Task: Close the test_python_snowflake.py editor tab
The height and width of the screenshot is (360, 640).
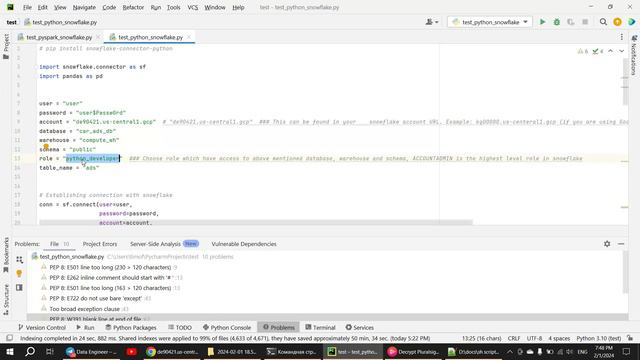Action: 189,37
